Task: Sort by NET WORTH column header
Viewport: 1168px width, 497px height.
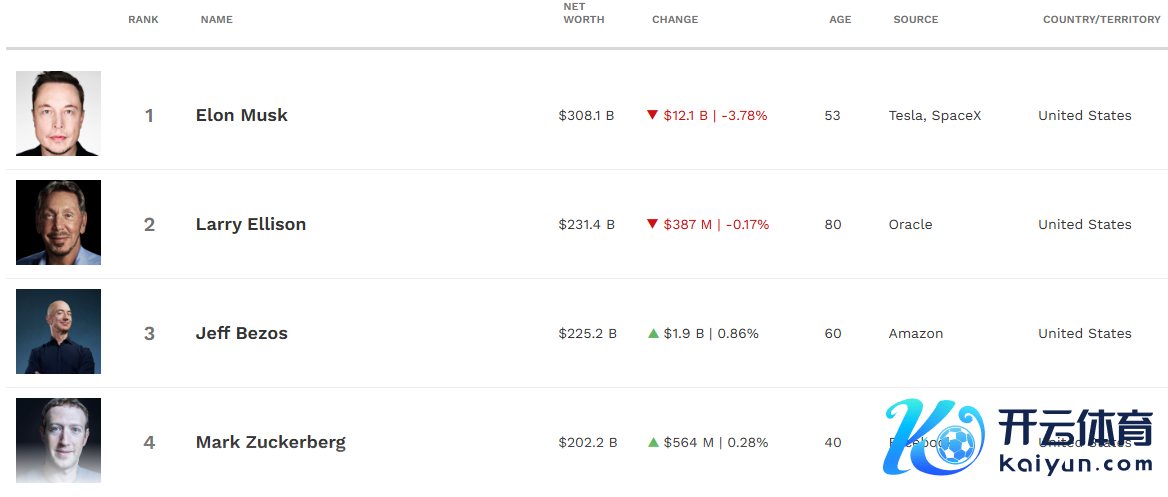Action: (583, 13)
